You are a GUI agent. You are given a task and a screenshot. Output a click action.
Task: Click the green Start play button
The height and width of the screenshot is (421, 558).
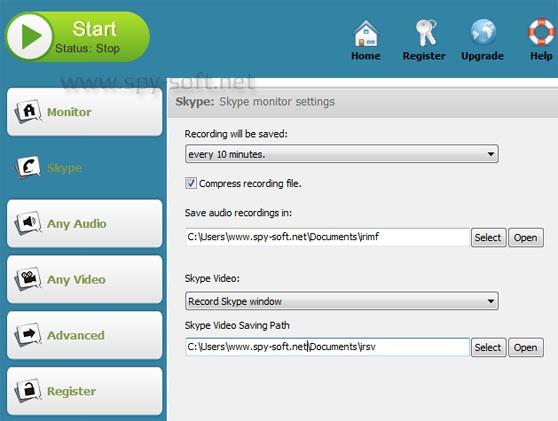(30, 36)
